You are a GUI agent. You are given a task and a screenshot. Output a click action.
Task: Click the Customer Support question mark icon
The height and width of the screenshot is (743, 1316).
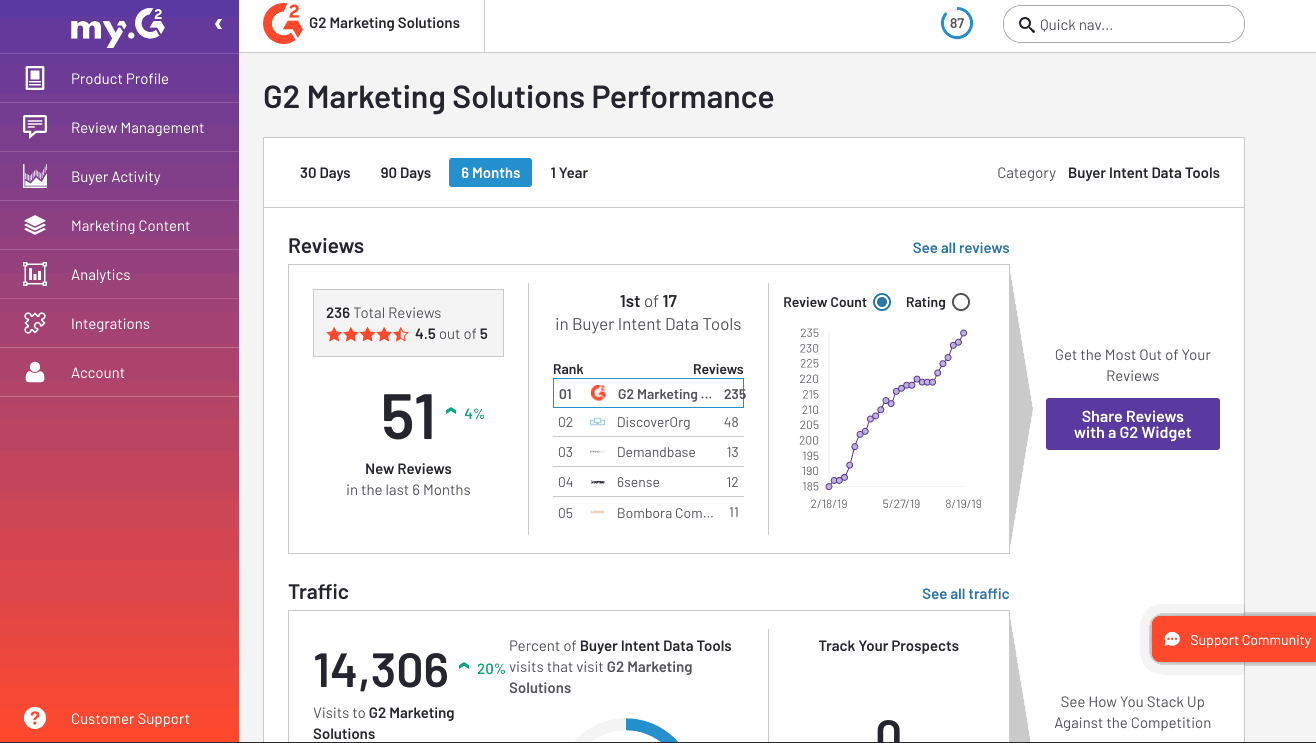[35, 718]
